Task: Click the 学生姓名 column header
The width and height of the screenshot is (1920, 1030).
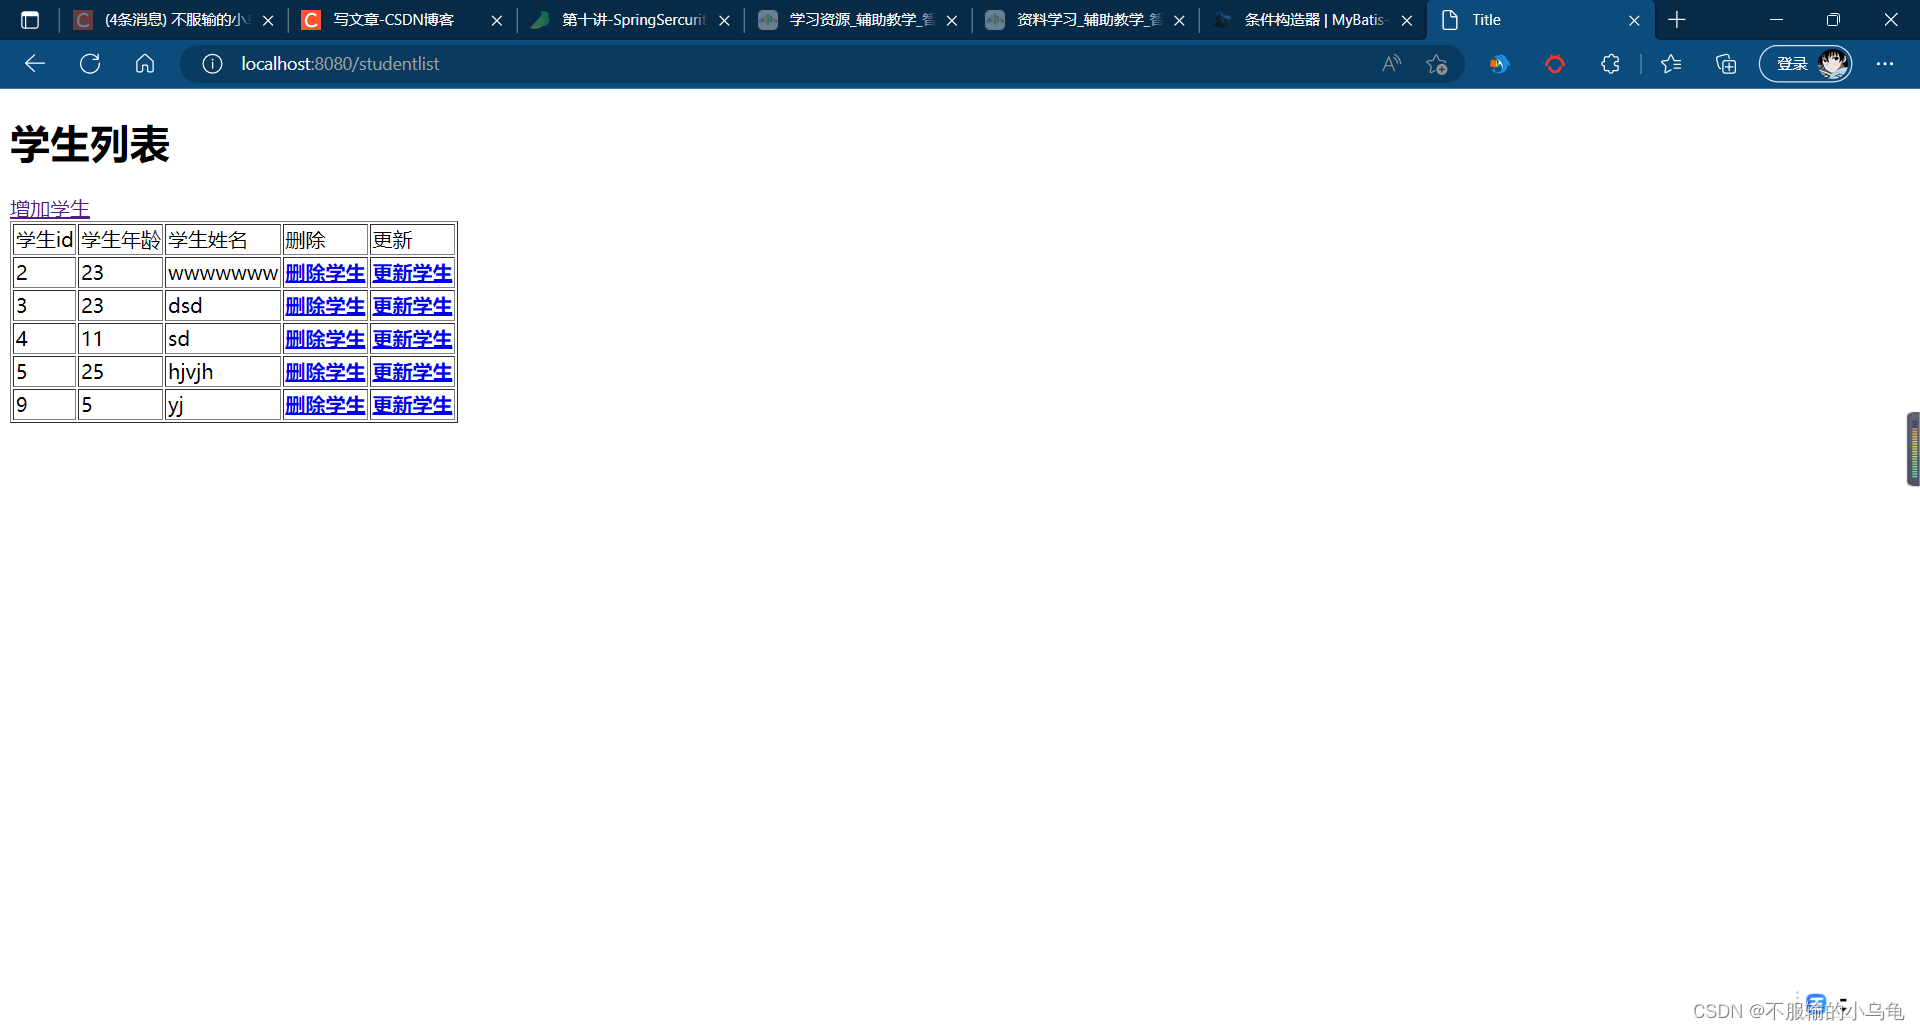Action: click(223, 240)
